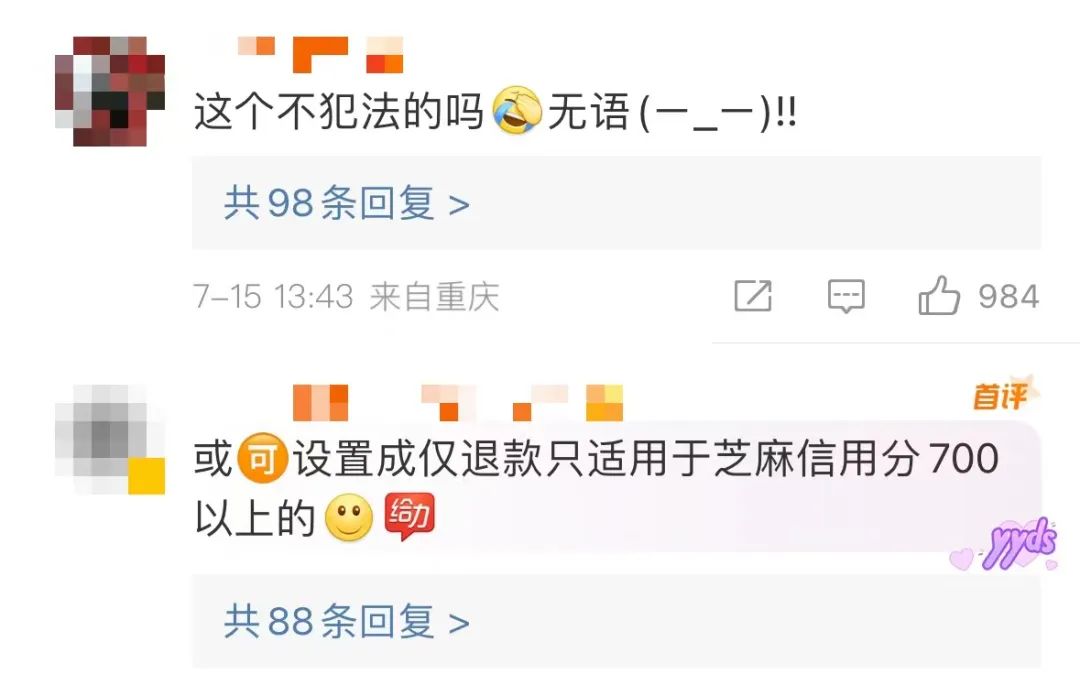Tap the crying-laughing emoji in first comment
1080x685 pixels.
click(517, 111)
